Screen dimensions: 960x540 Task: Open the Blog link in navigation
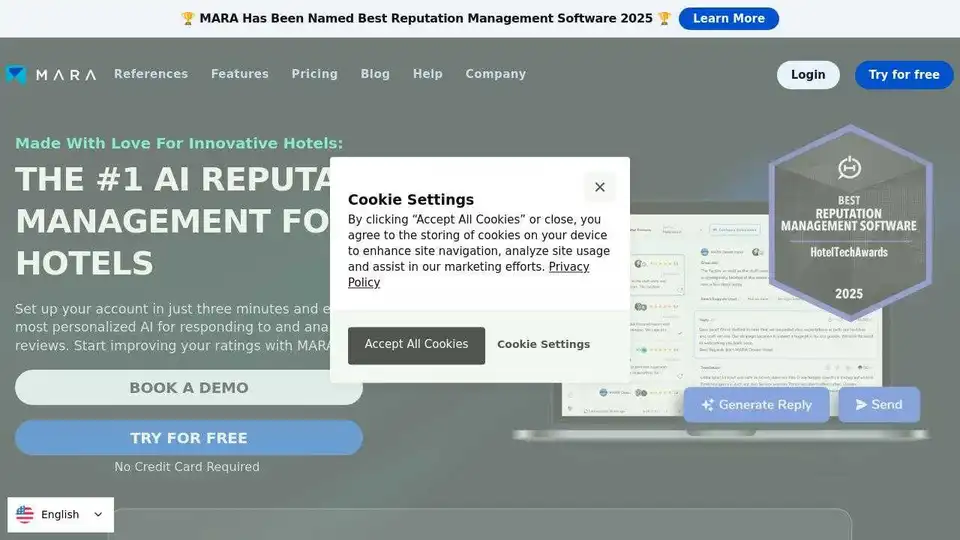[x=375, y=74]
